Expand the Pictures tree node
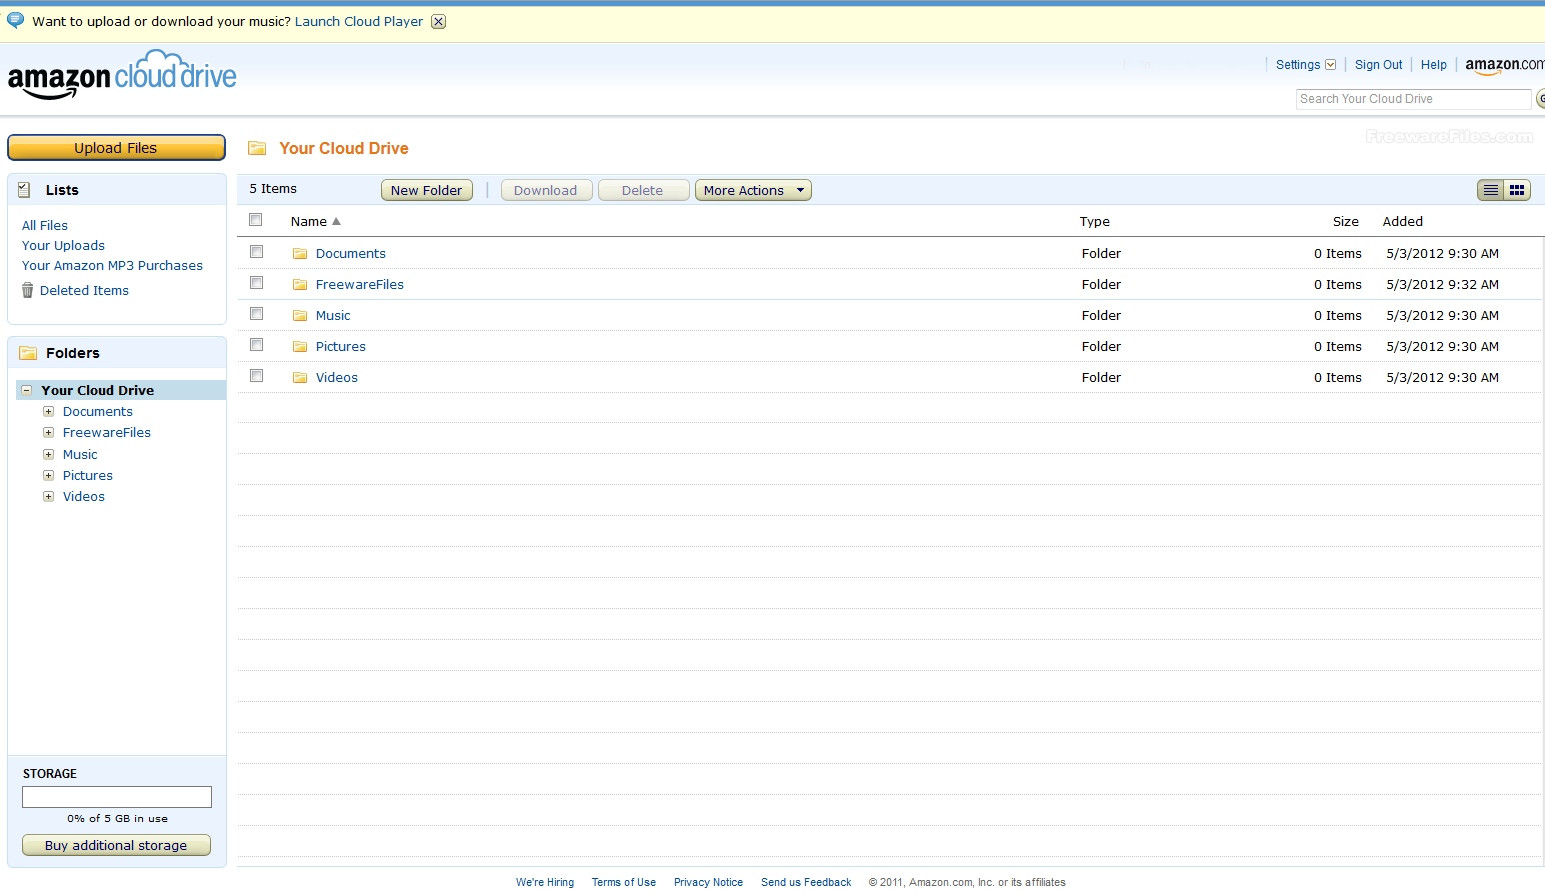 click(x=48, y=475)
